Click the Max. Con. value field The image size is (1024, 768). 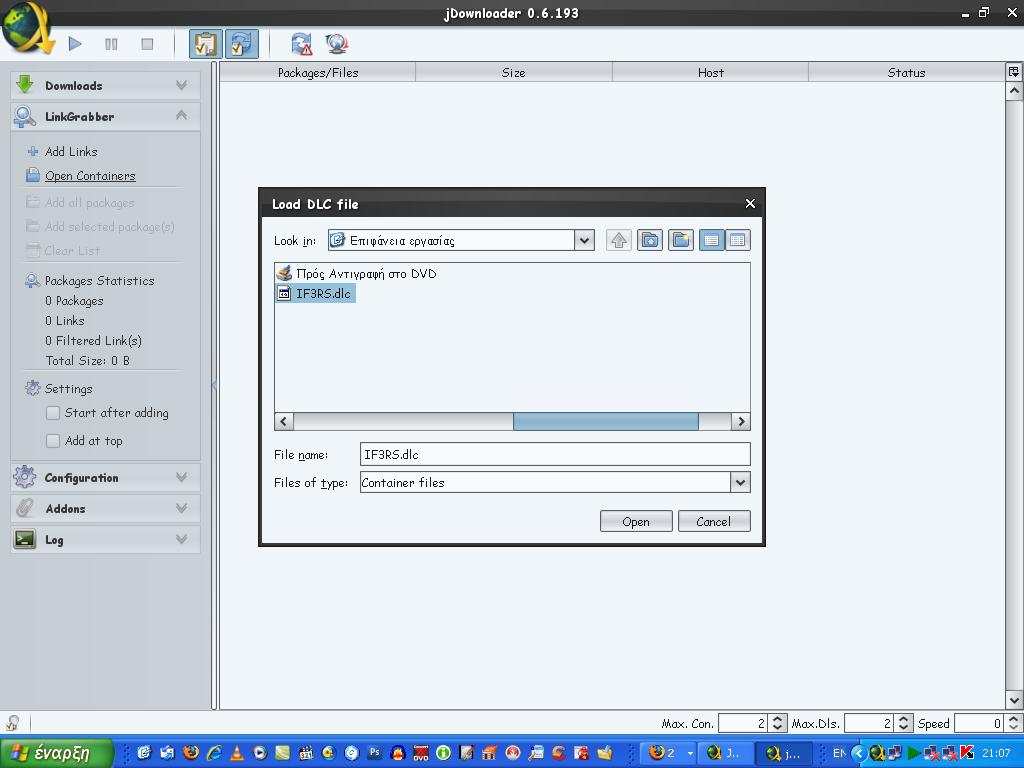coord(743,723)
